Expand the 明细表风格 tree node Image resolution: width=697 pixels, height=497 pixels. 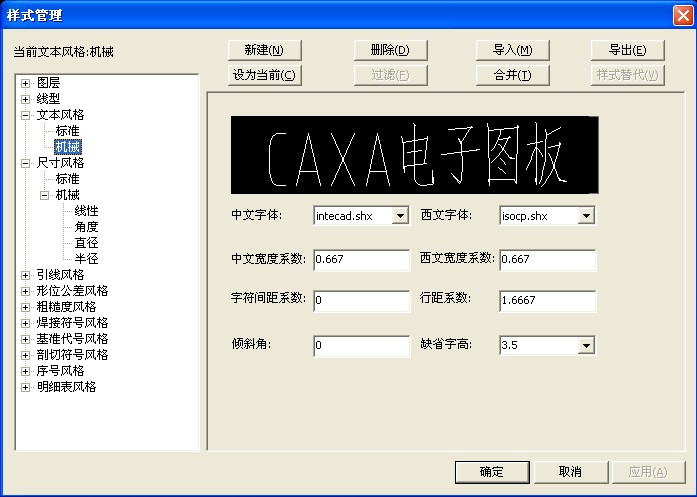click(x=25, y=387)
